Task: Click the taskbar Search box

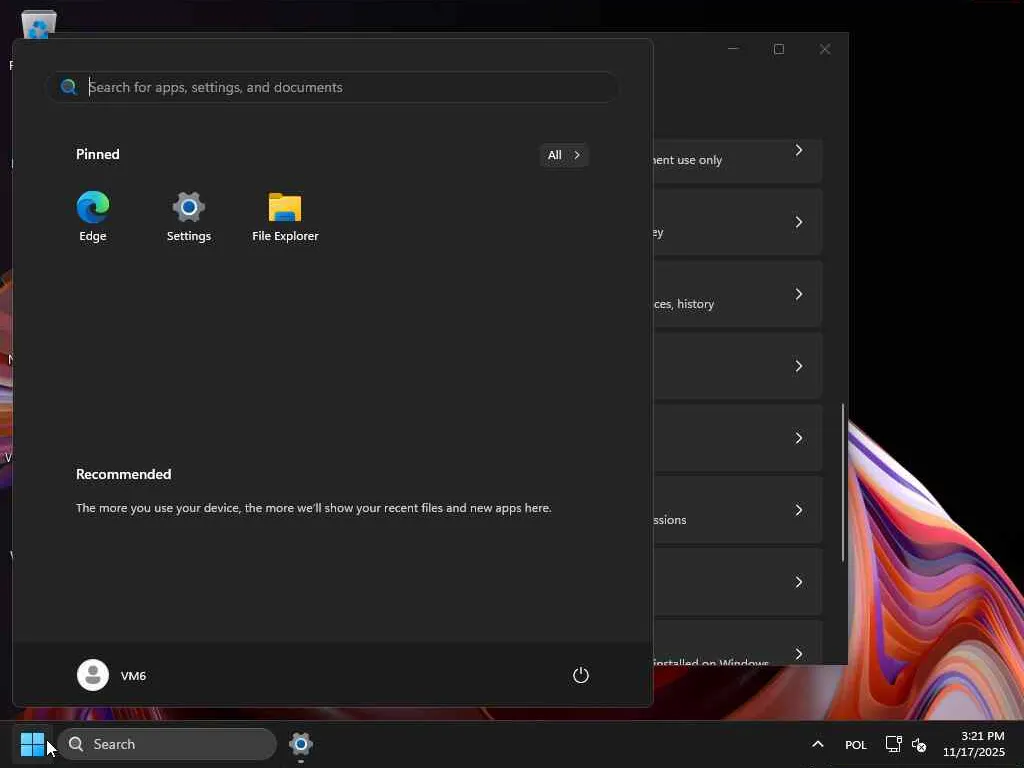Action: pos(167,744)
